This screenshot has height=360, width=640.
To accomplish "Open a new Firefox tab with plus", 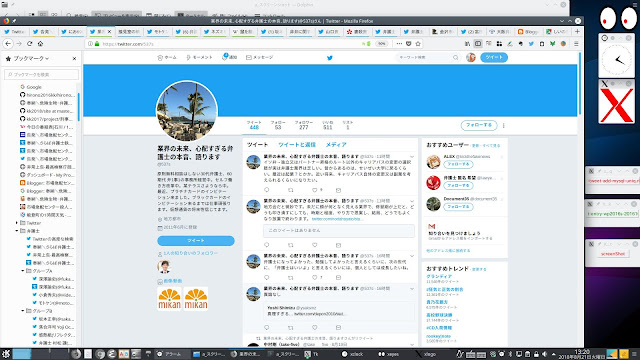I will pos(577,31).
